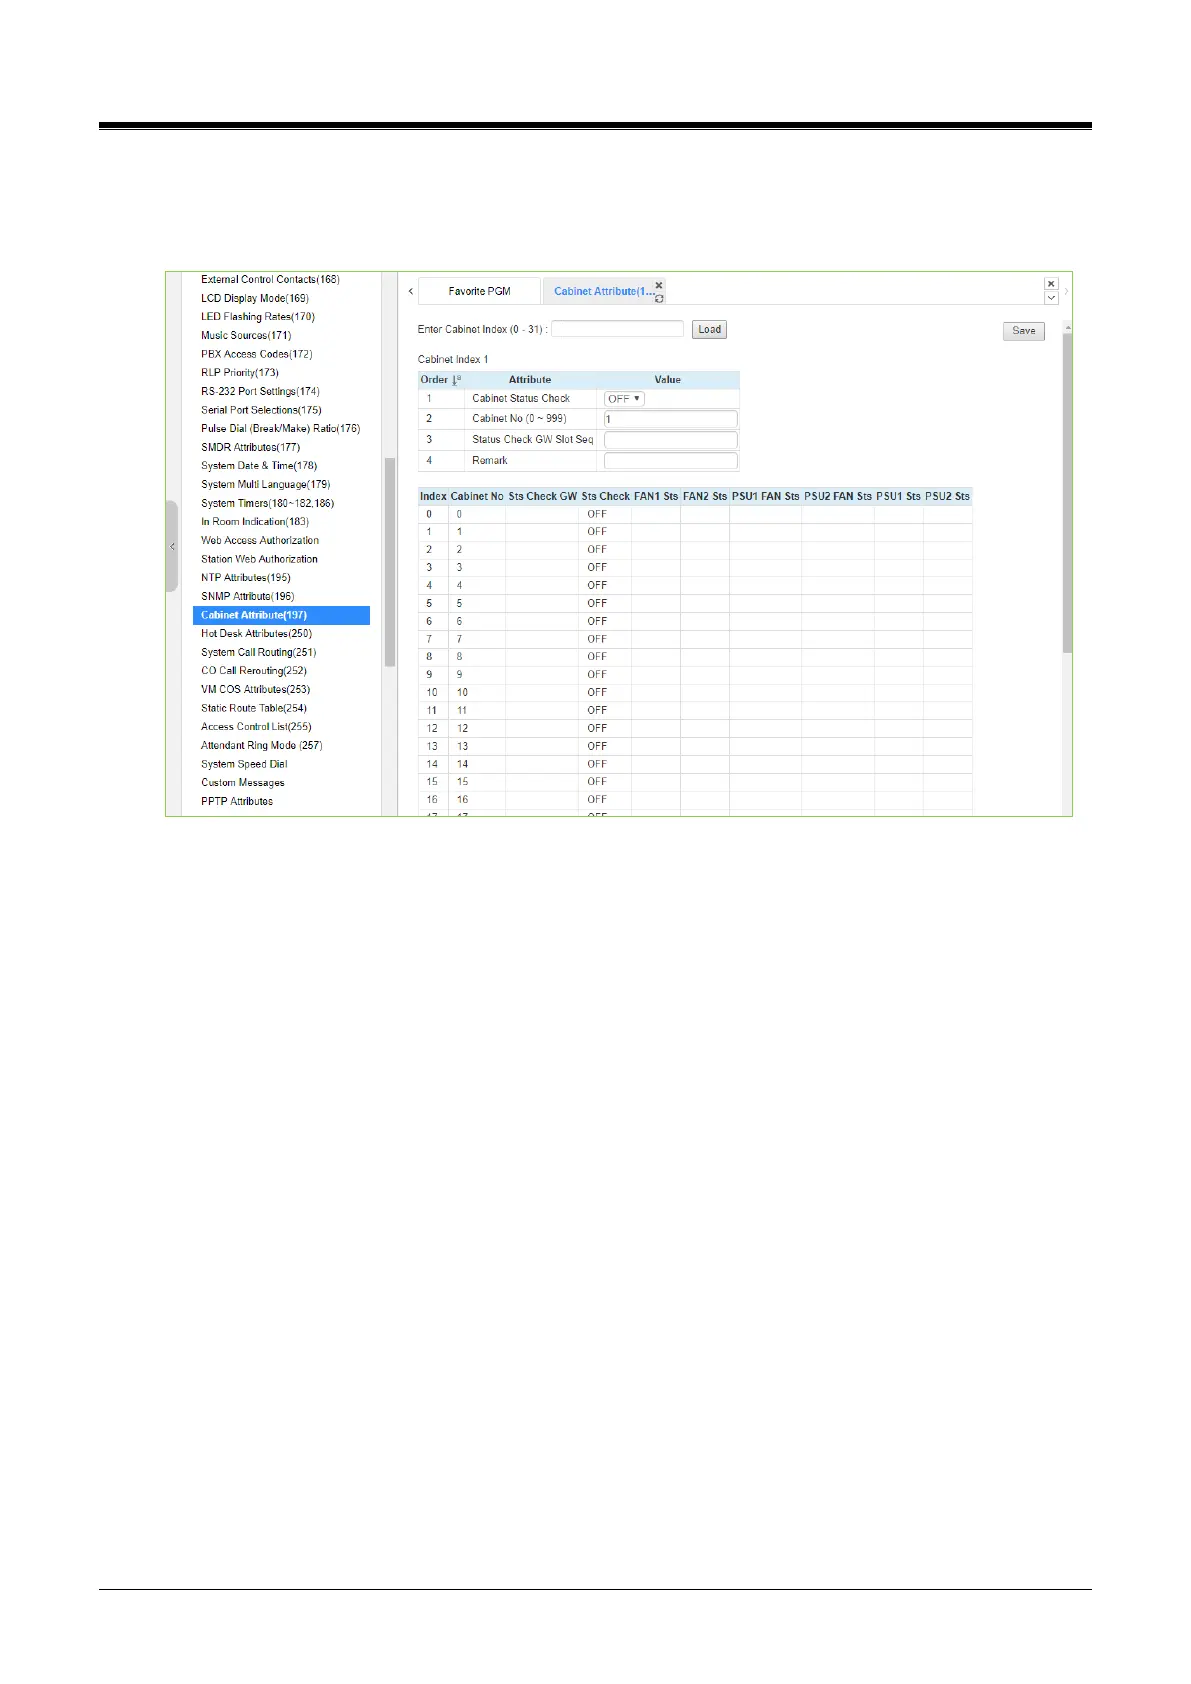
Task: Refresh the Cabinet Attribute tab using reload icon
Action: coord(659,298)
